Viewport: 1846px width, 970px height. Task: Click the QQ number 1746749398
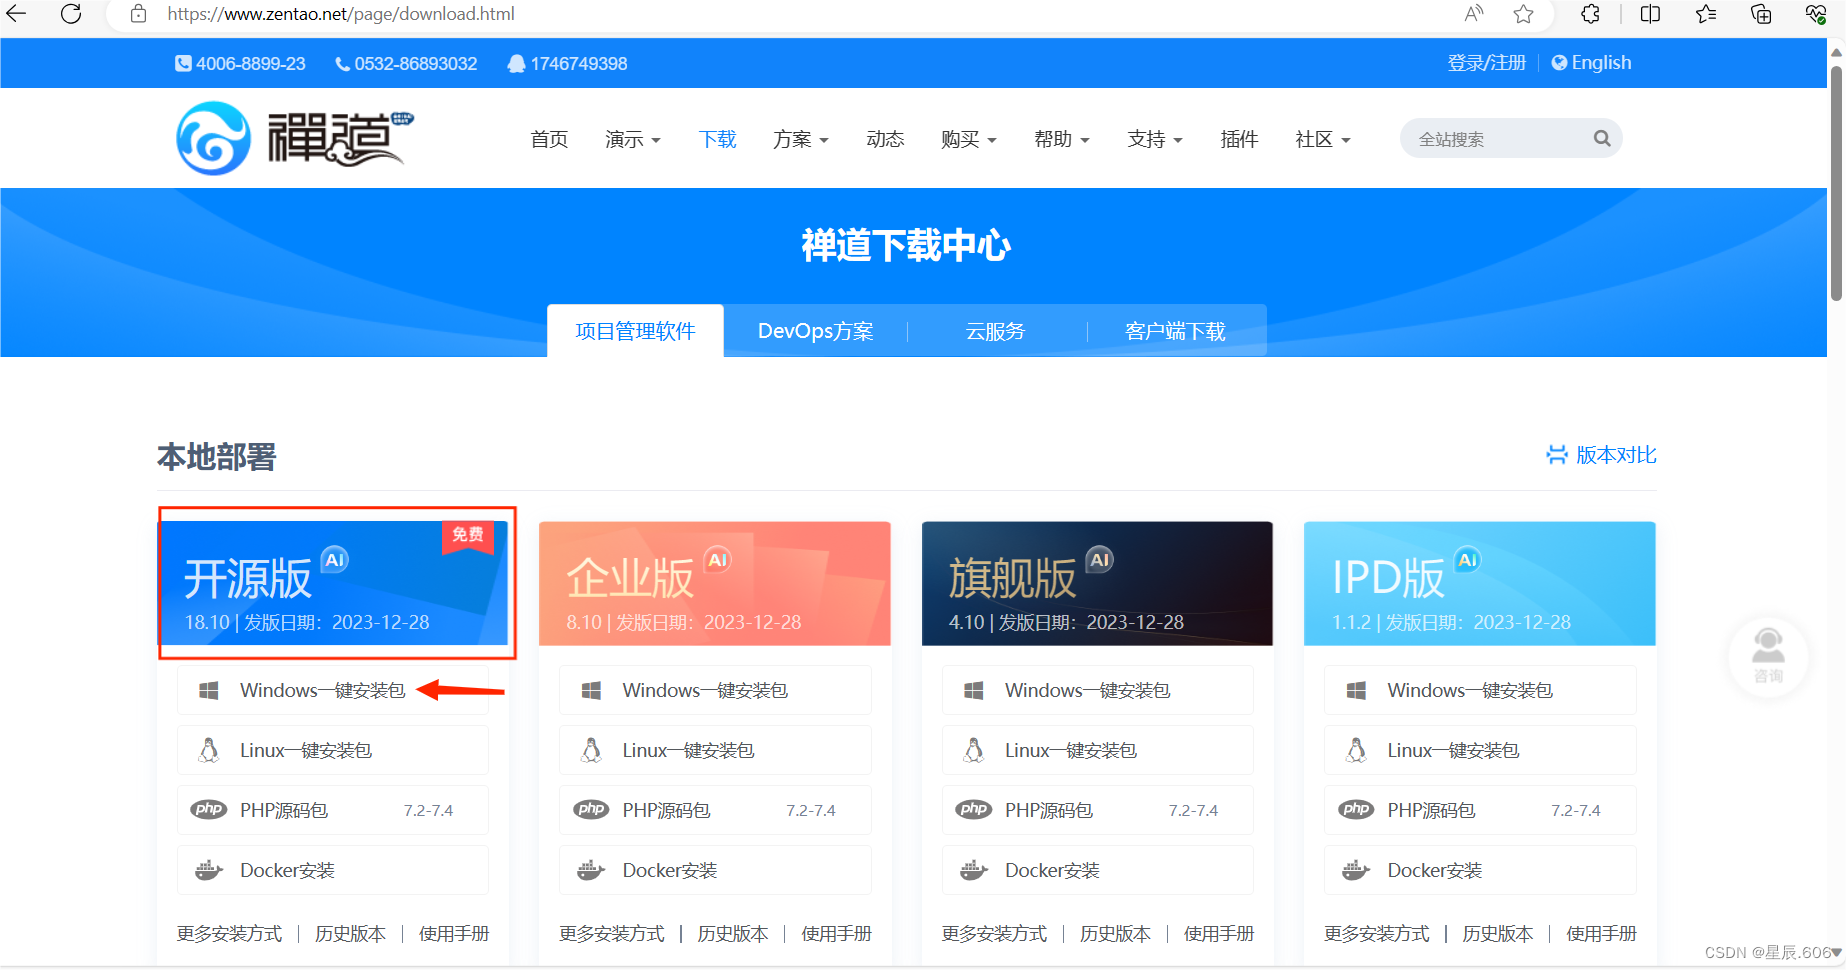tap(568, 63)
